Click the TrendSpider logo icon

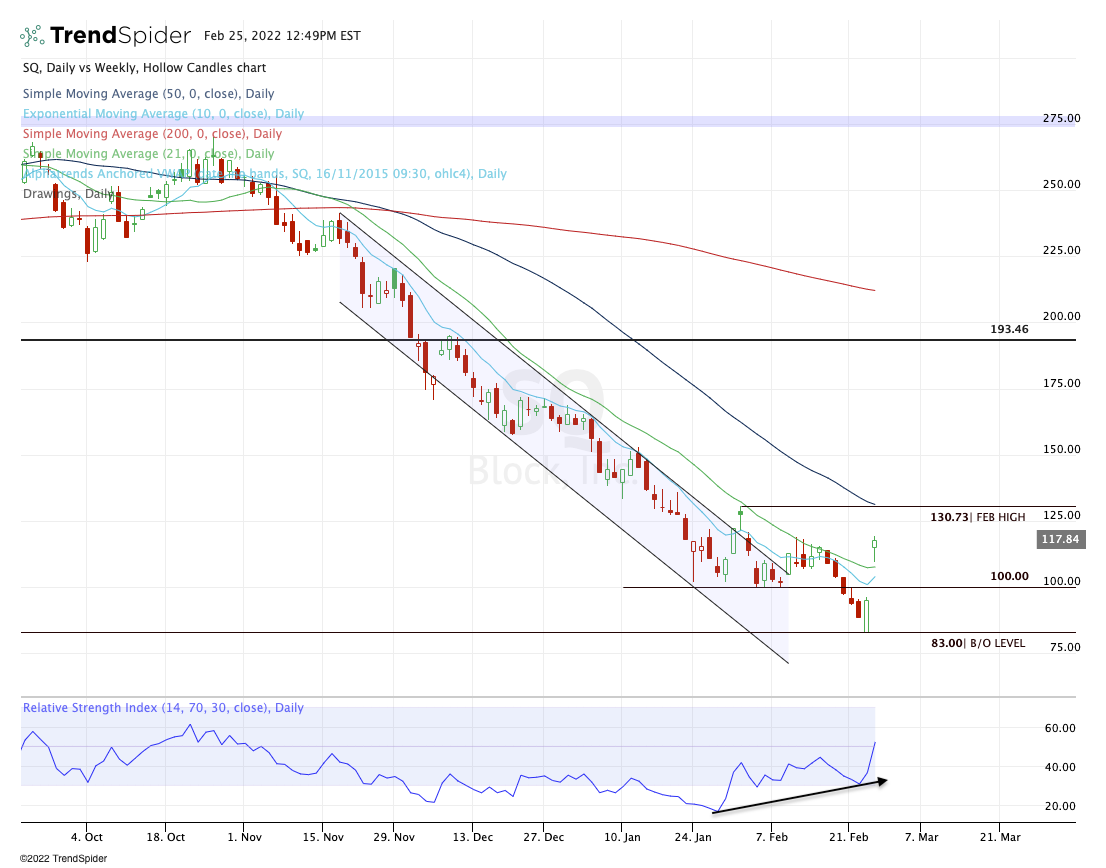pos(32,36)
